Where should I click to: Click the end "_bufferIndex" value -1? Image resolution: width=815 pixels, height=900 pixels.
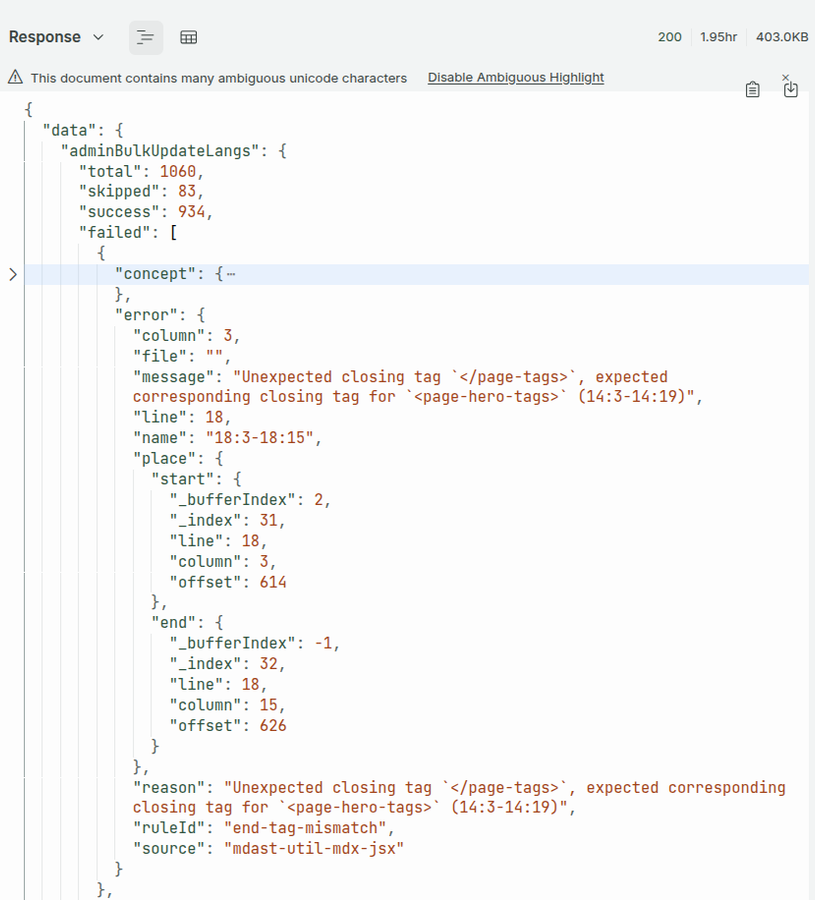pos(323,643)
